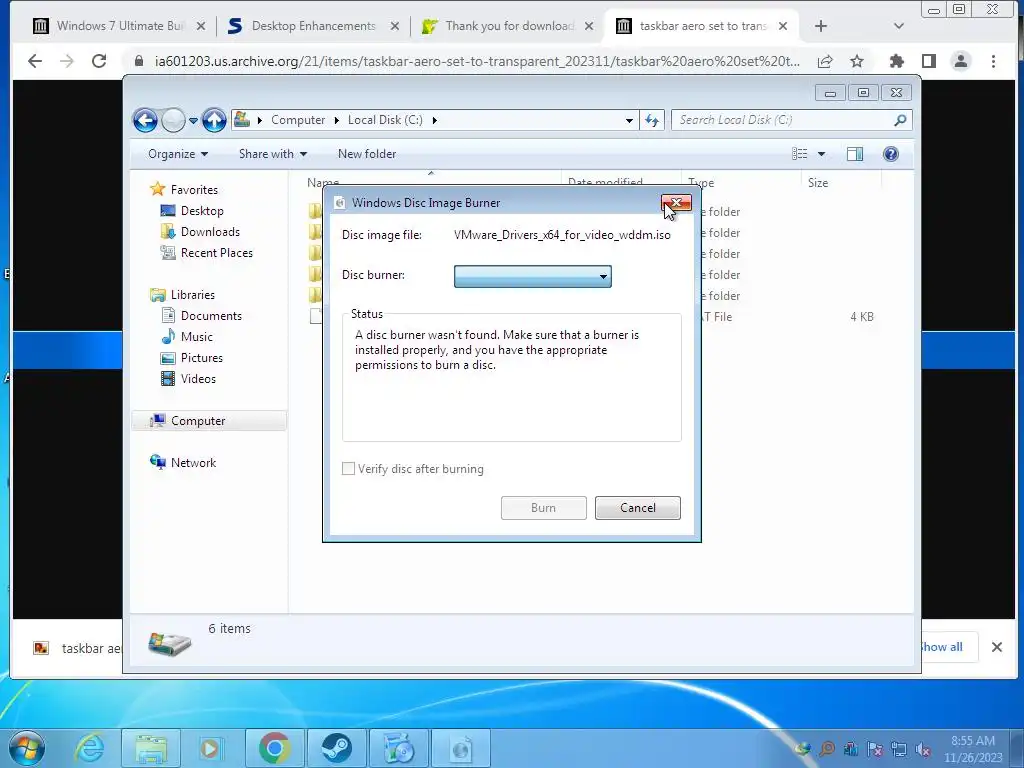
Task: Close the Windows Disc Image Burner dialog
Action: (x=676, y=203)
